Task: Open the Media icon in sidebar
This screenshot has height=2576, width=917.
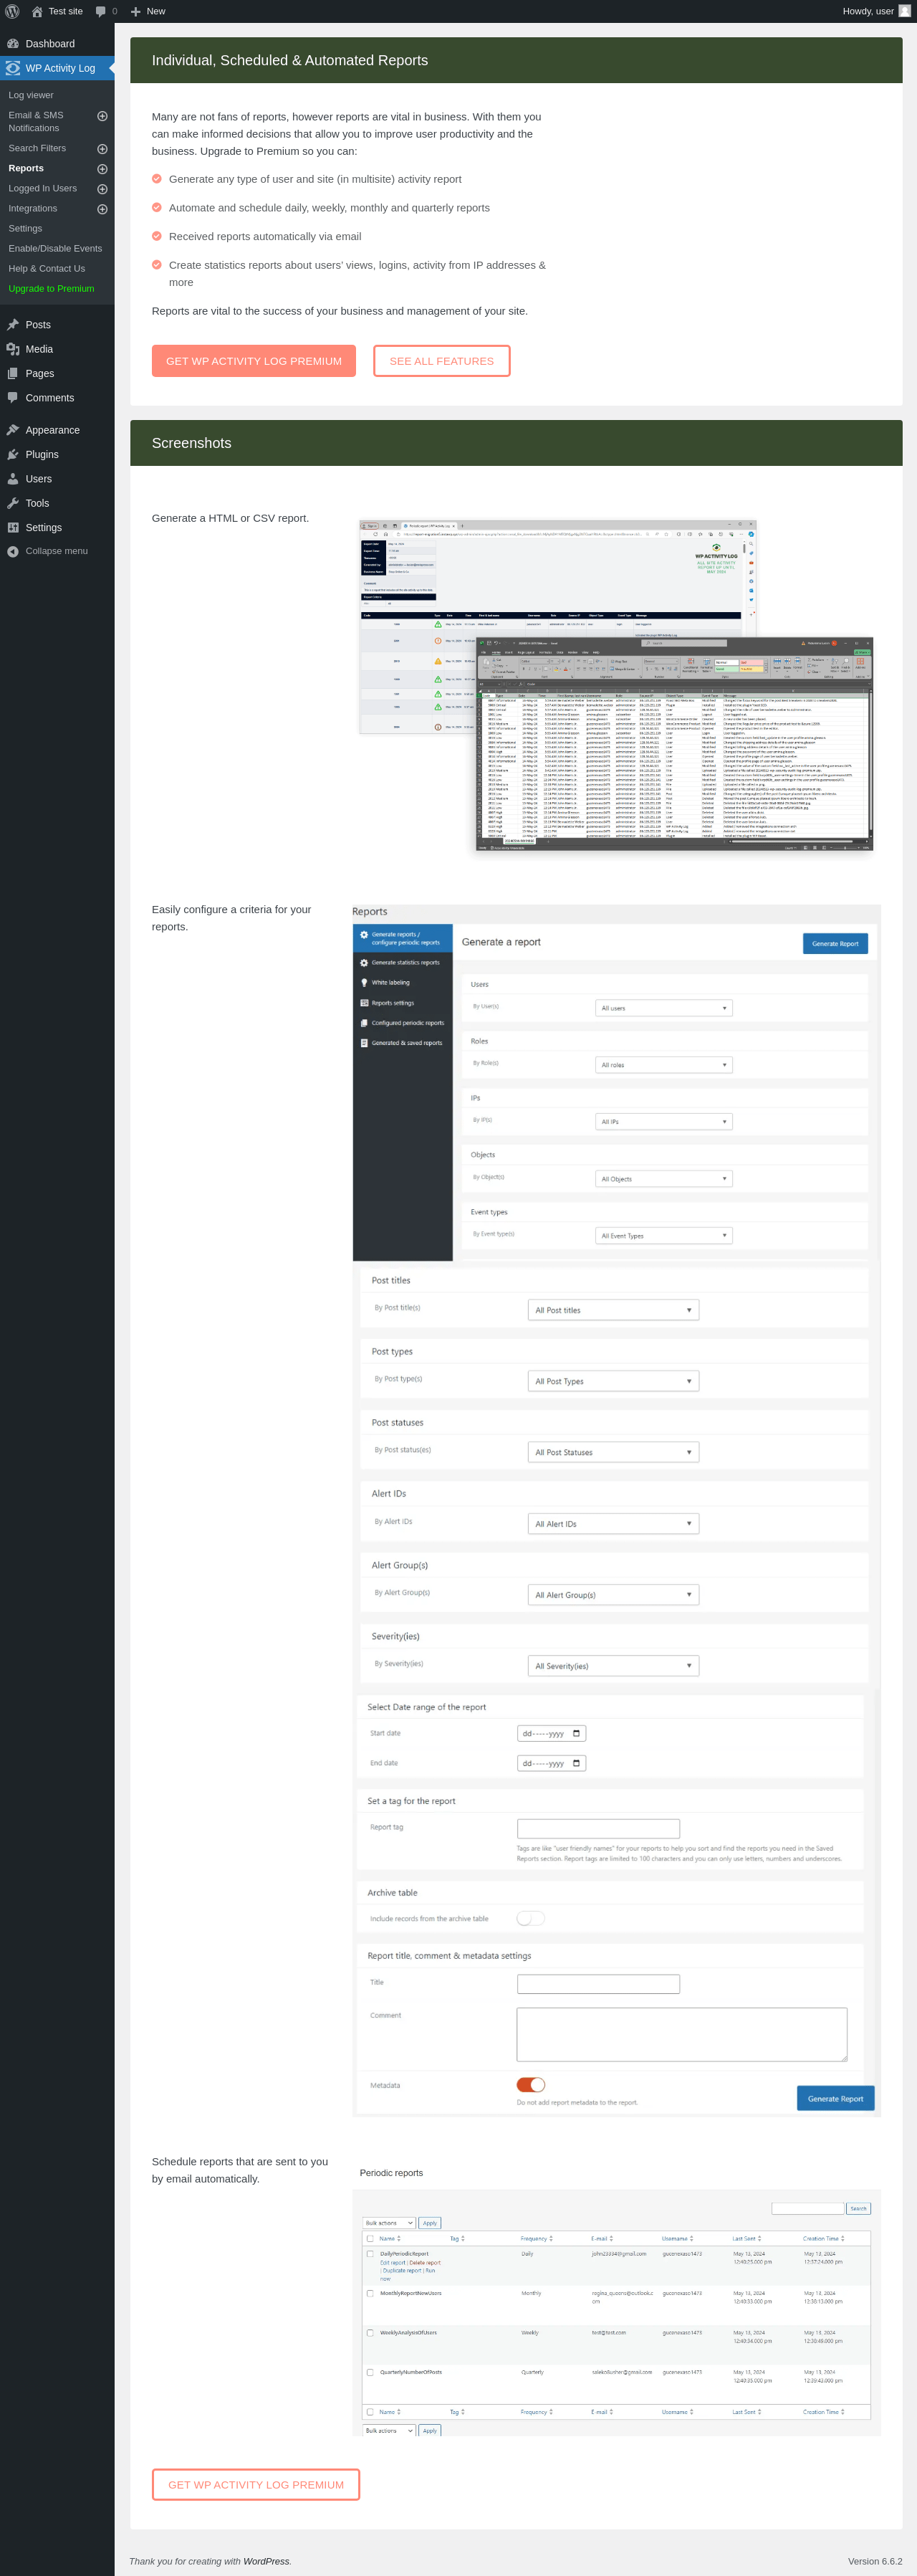Action: [x=13, y=349]
